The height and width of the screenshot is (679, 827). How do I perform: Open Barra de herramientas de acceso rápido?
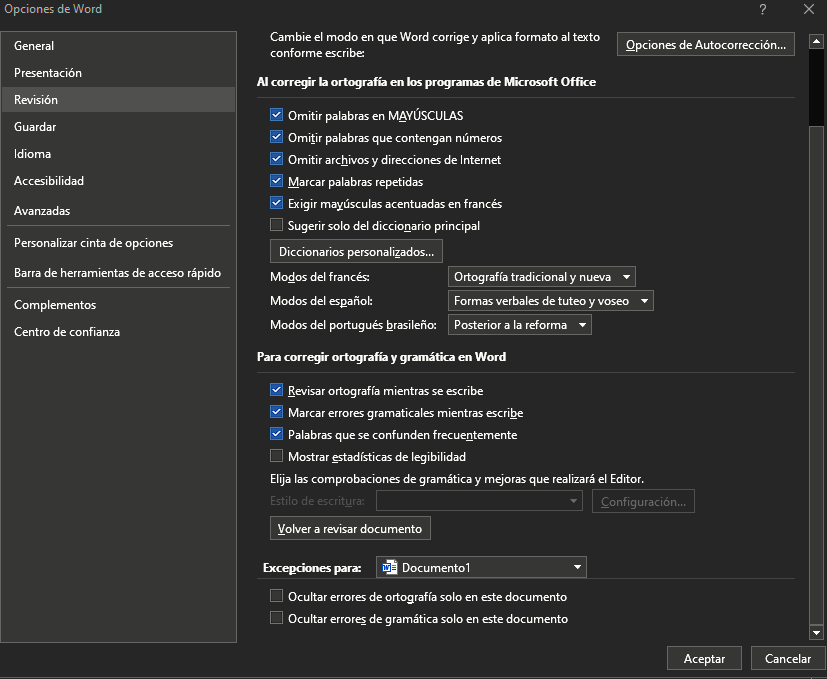click(x=119, y=273)
